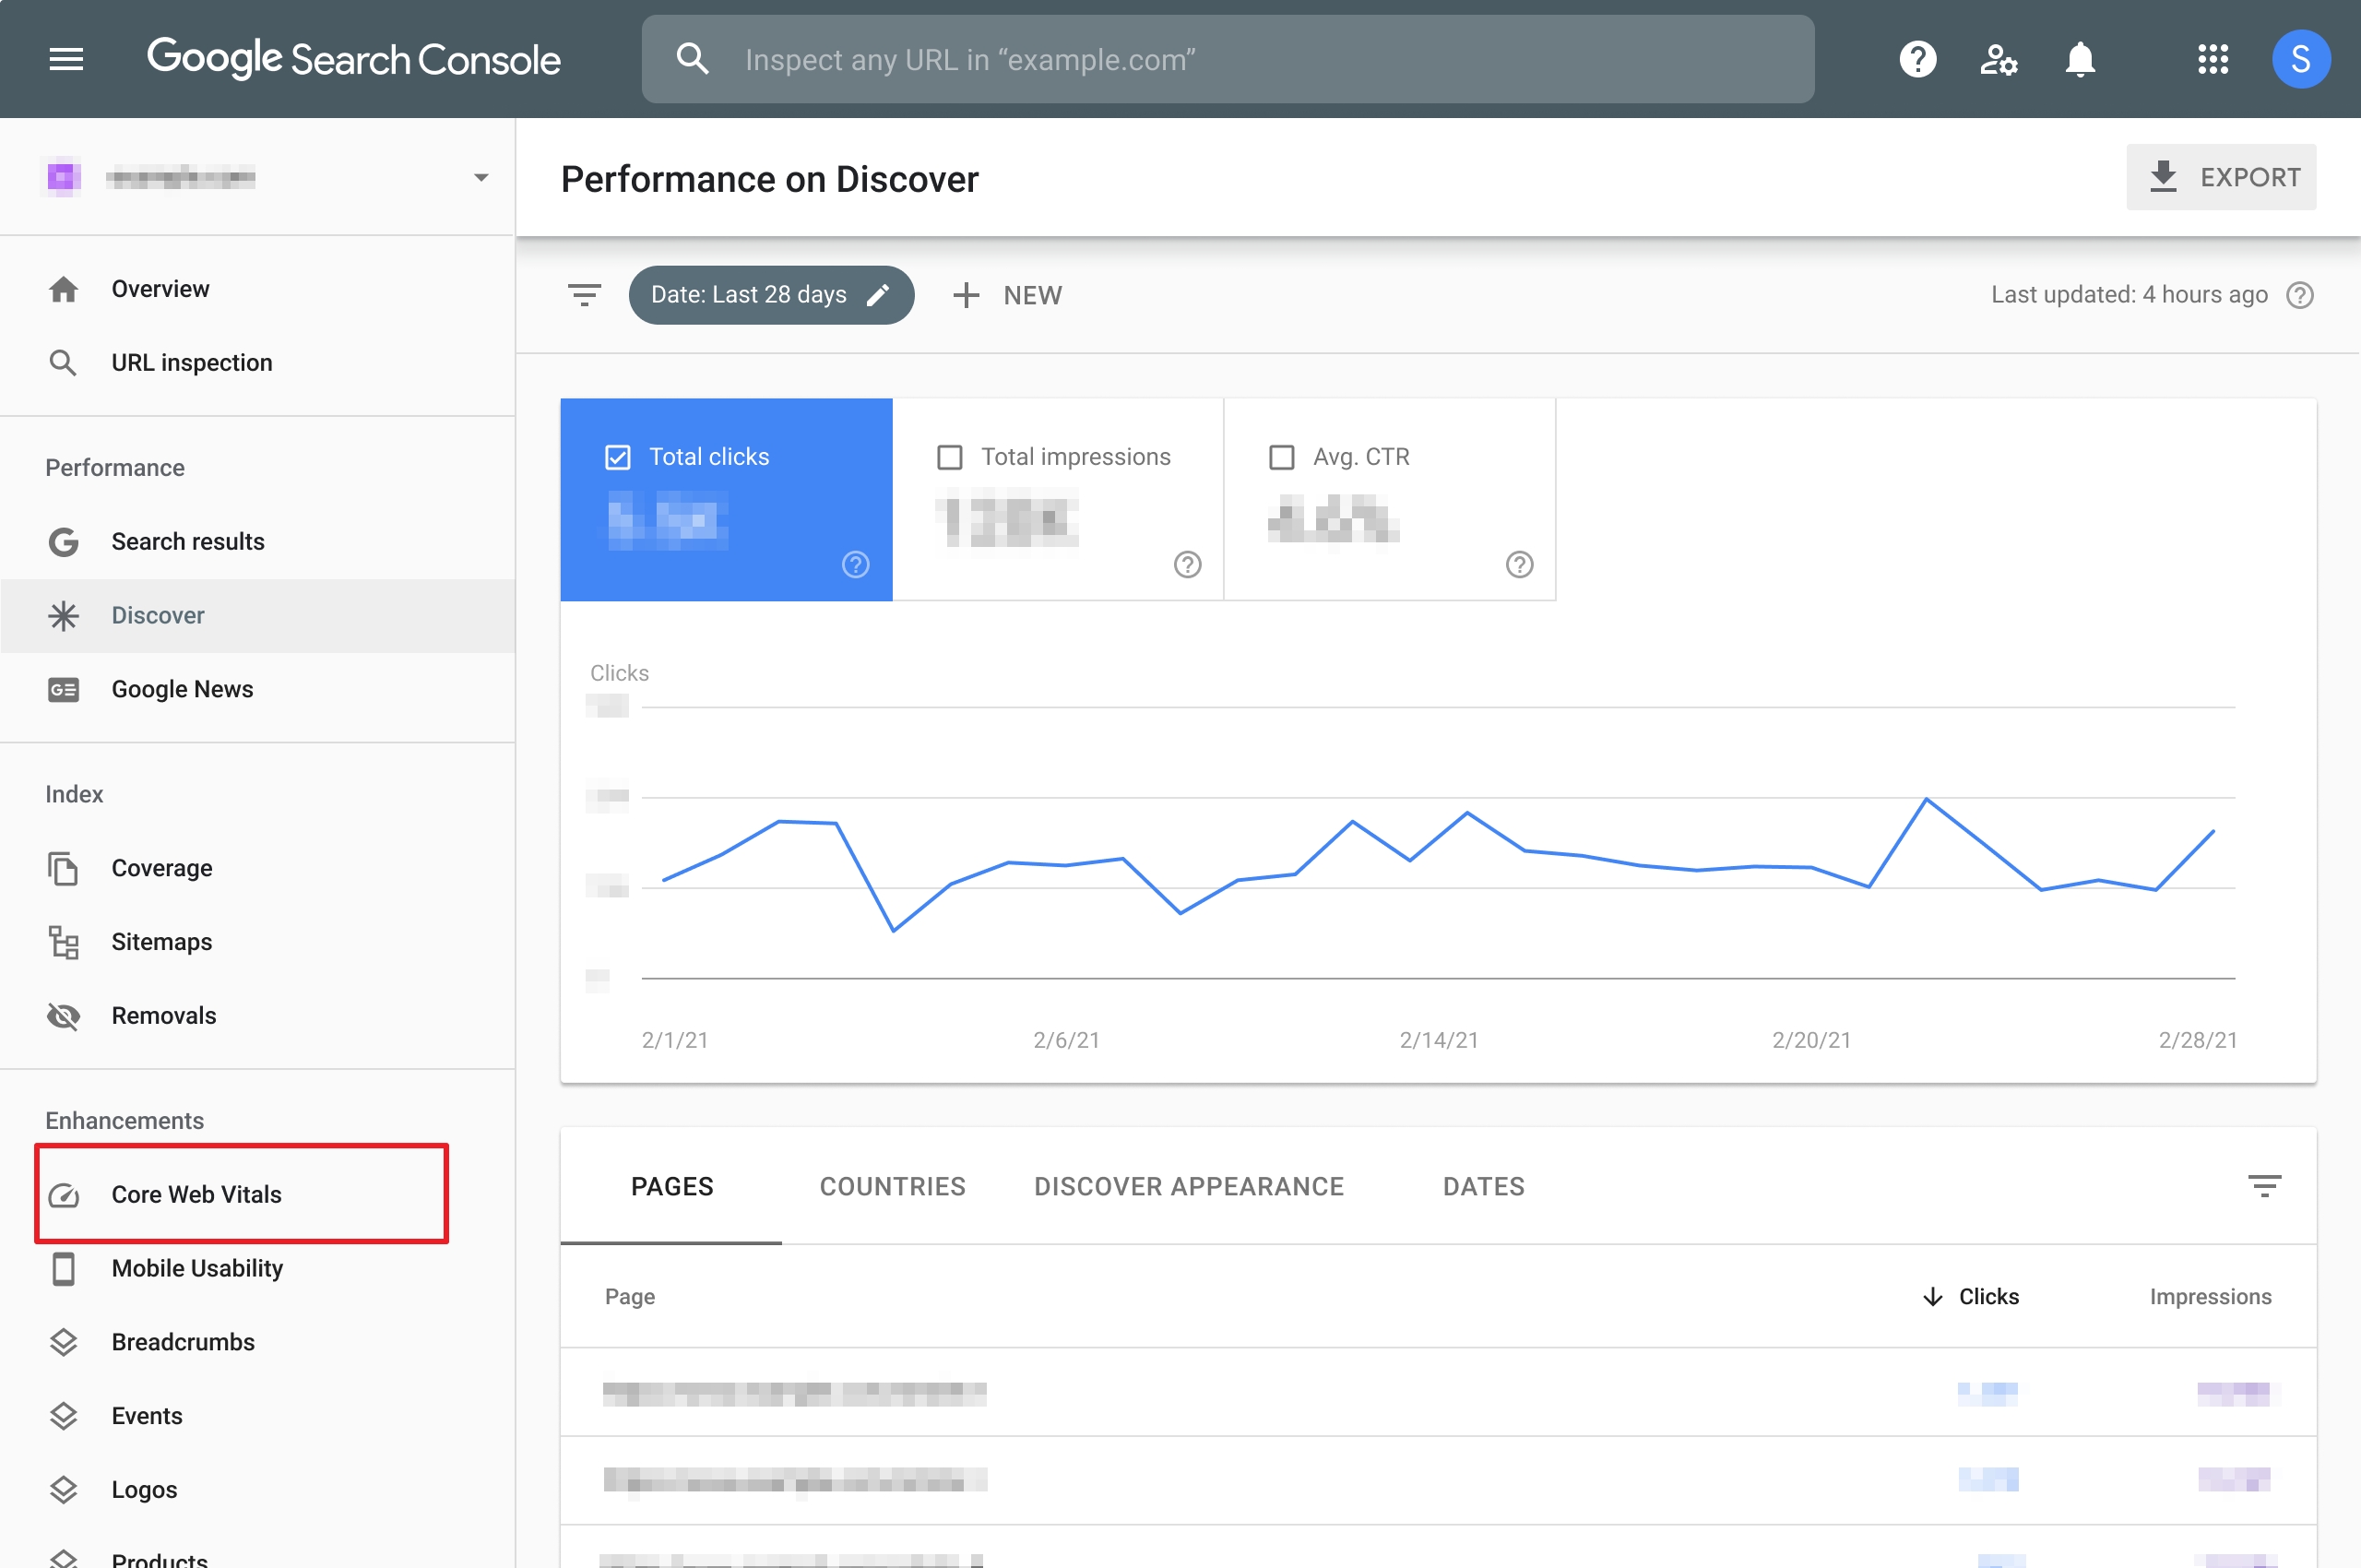This screenshot has width=2361, height=1568.
Task: Click the Removals icon
Action: coord(63,1015)
